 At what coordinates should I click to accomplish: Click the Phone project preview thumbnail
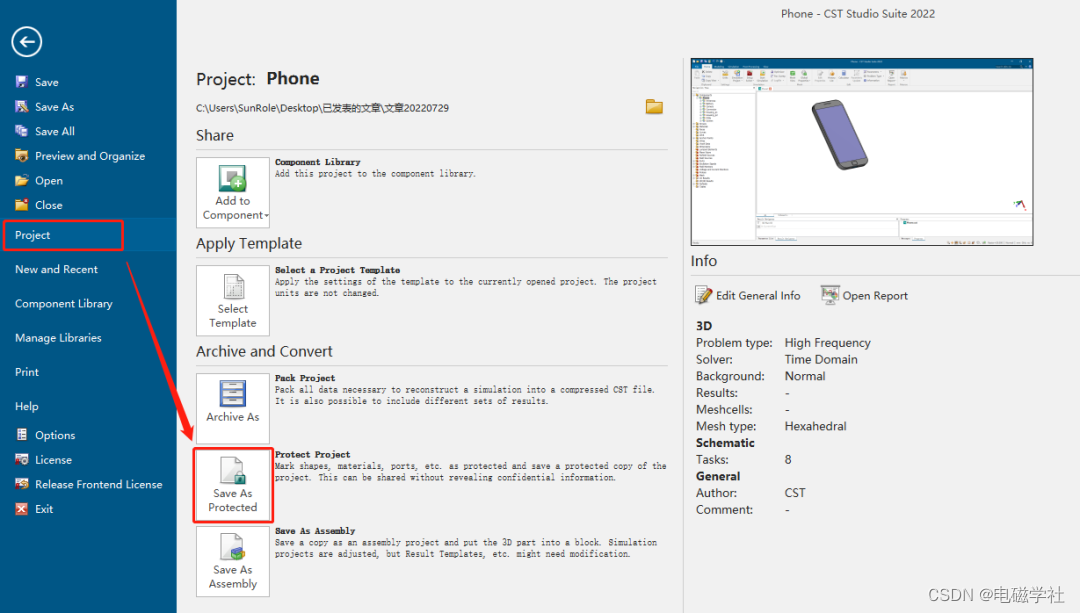click(x=862, y=152)
